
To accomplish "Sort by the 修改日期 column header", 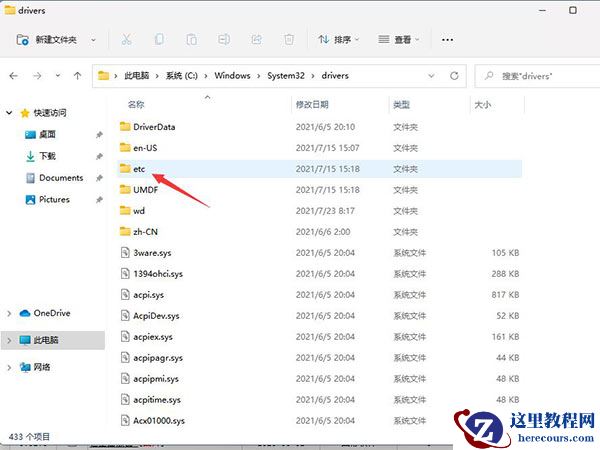I will coord(312,104).
